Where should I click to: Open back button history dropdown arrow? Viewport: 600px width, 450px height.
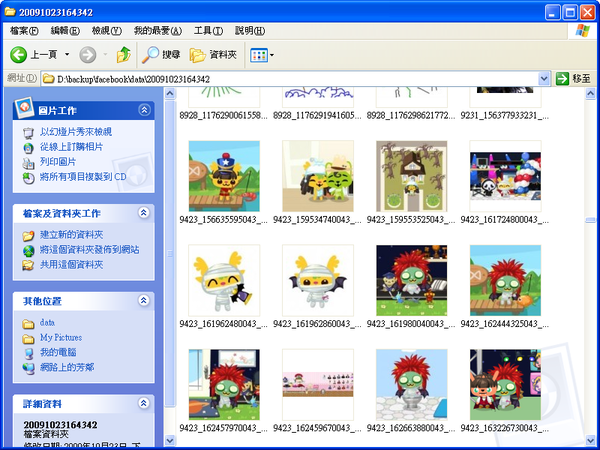(x=67, y=55)
